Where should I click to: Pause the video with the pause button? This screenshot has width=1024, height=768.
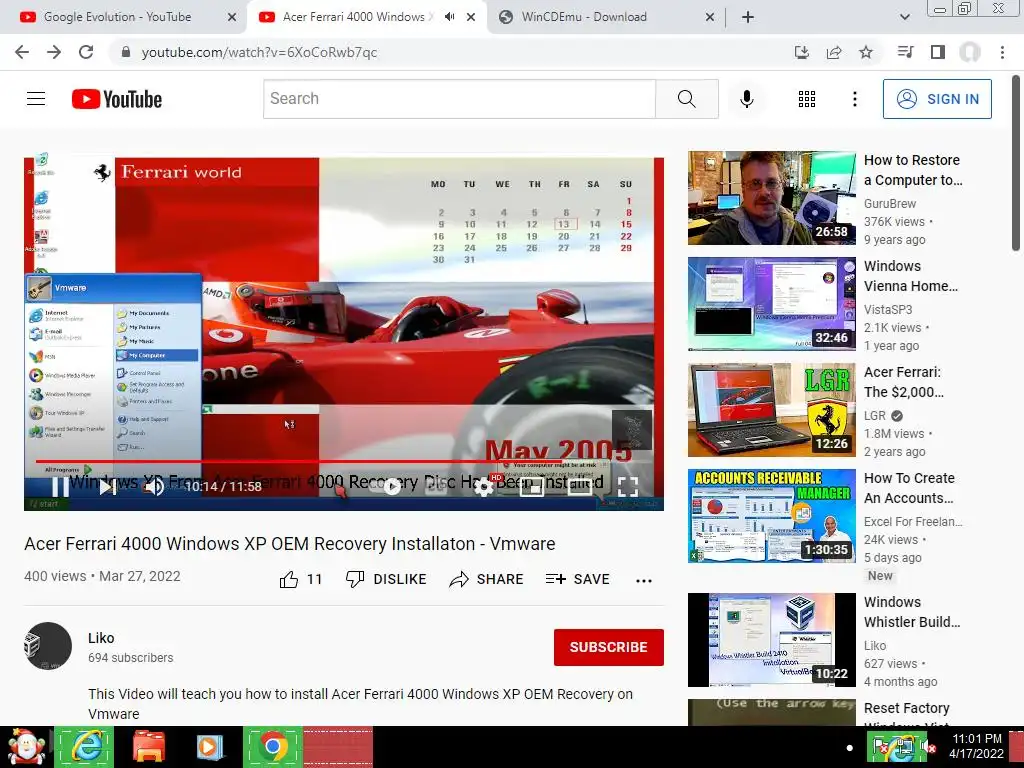(x=60, y=487)
